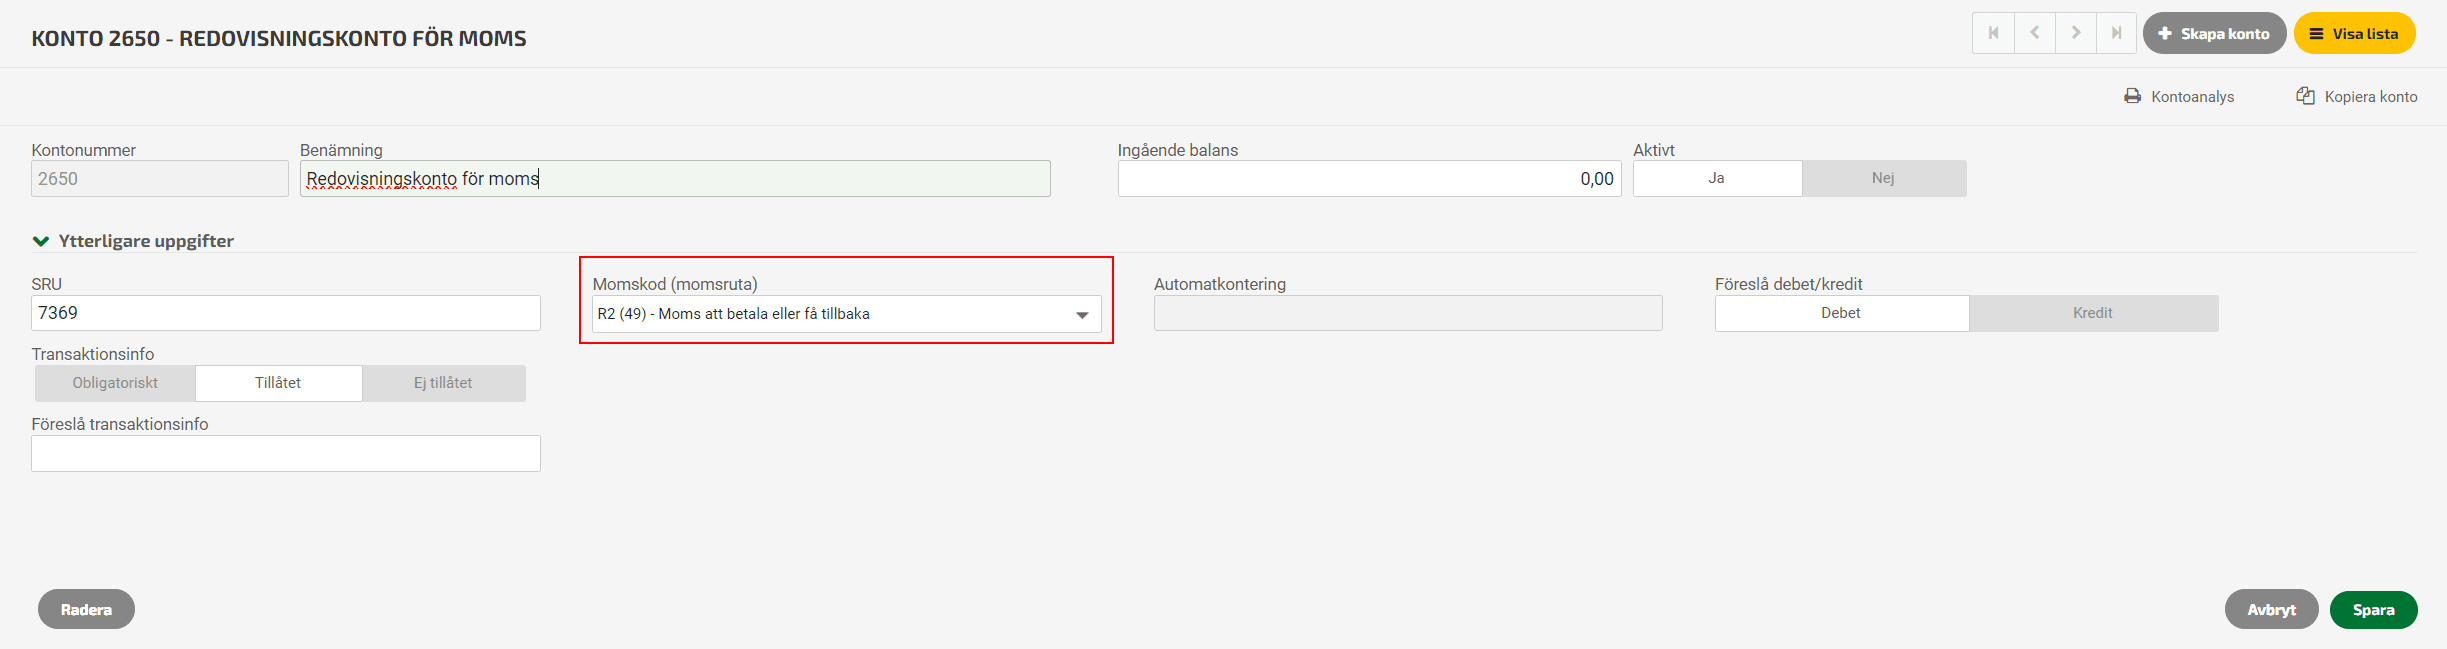Open the Momskod (momsruta) dropdown
This screenshot has height=649, width=2447.
(846, 314)
